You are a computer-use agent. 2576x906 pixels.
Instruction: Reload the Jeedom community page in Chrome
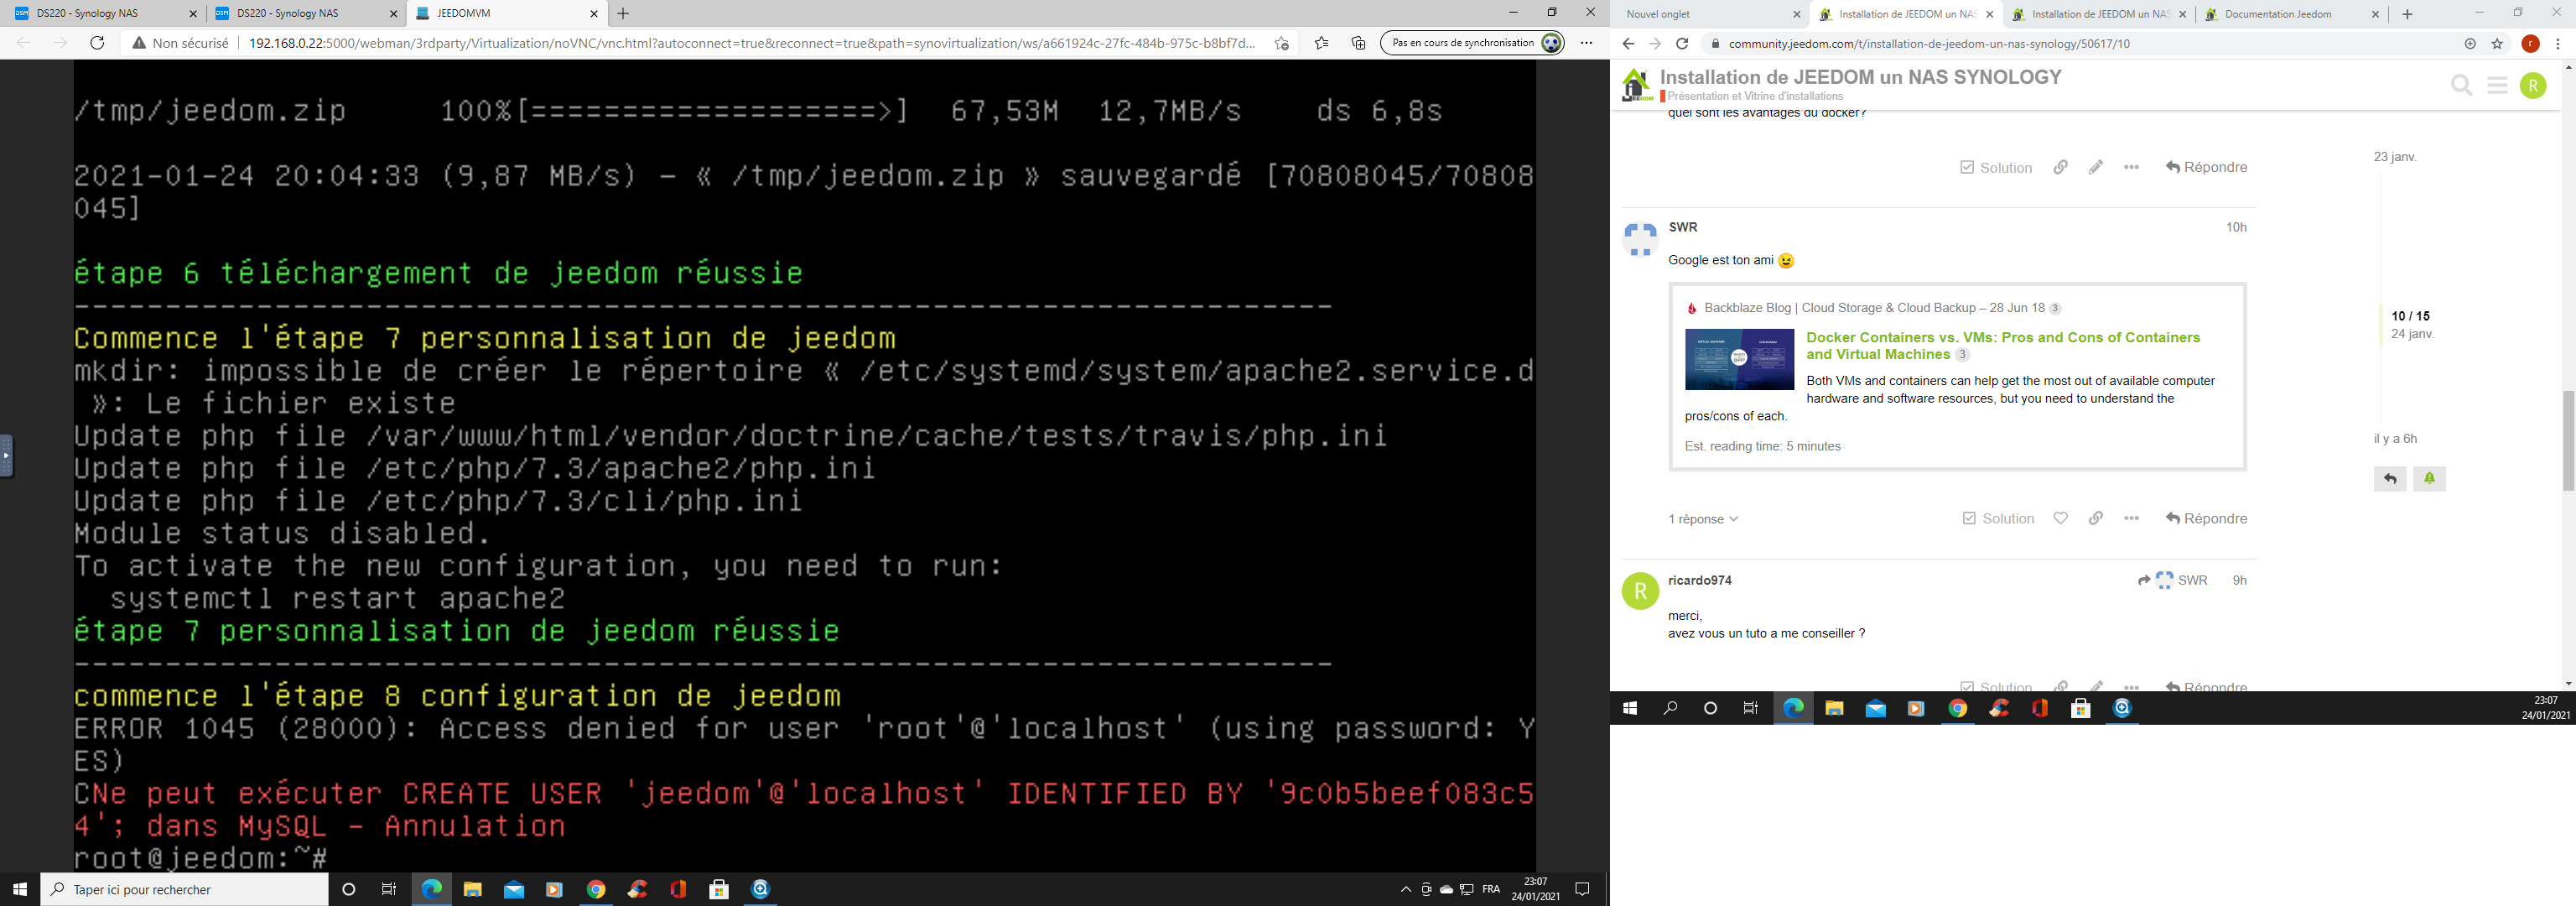(1682, 44)
